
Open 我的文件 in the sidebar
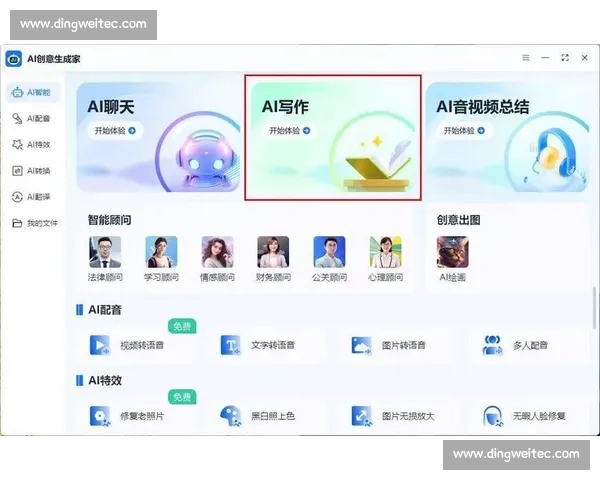tap(34, 223)
